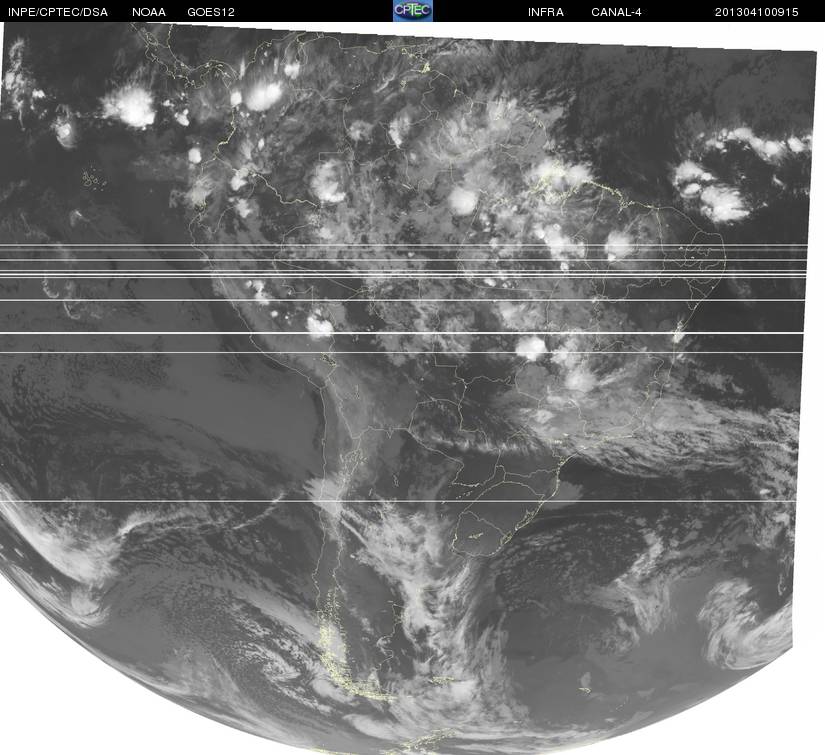Click the Falkland Islands outline
This screenshot has height=755, width=825.
438,682
